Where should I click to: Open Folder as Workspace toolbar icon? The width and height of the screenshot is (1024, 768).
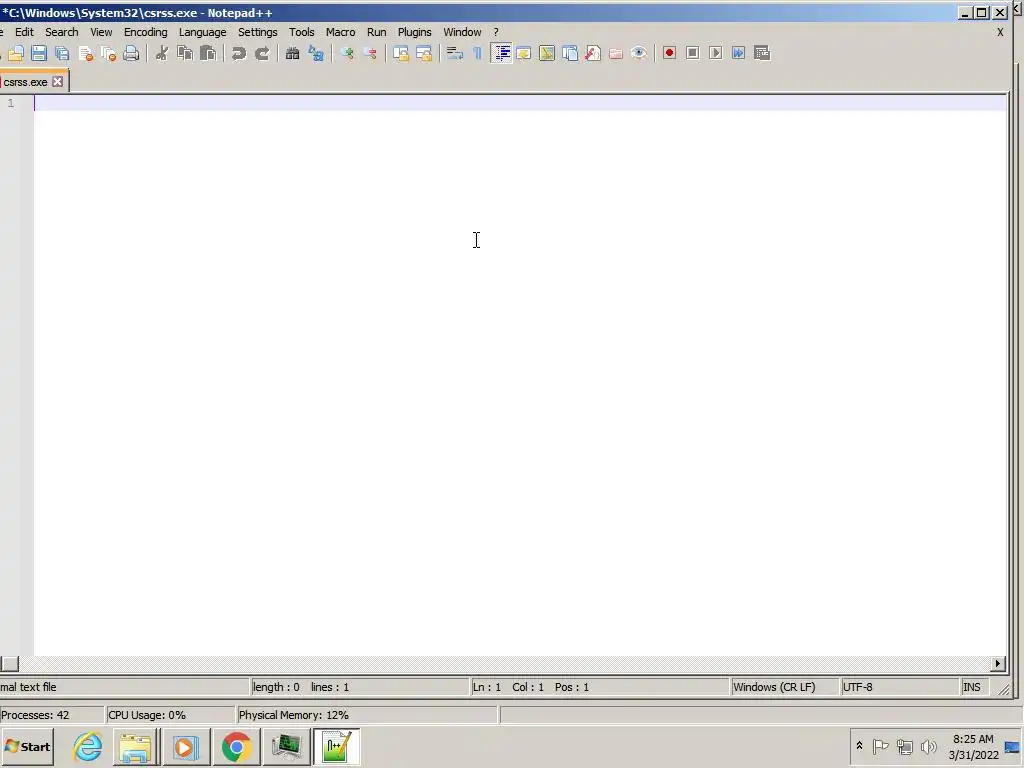point(616,53)
